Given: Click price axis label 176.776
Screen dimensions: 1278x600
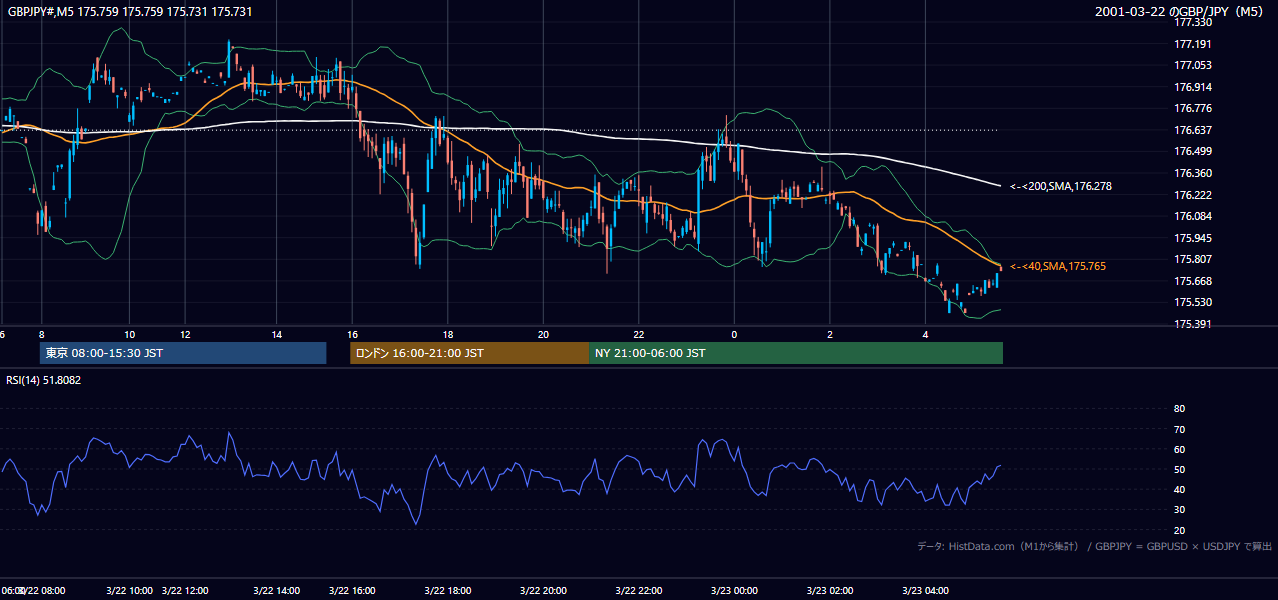Looking at the screenshot, I should tap(1192, 108).
